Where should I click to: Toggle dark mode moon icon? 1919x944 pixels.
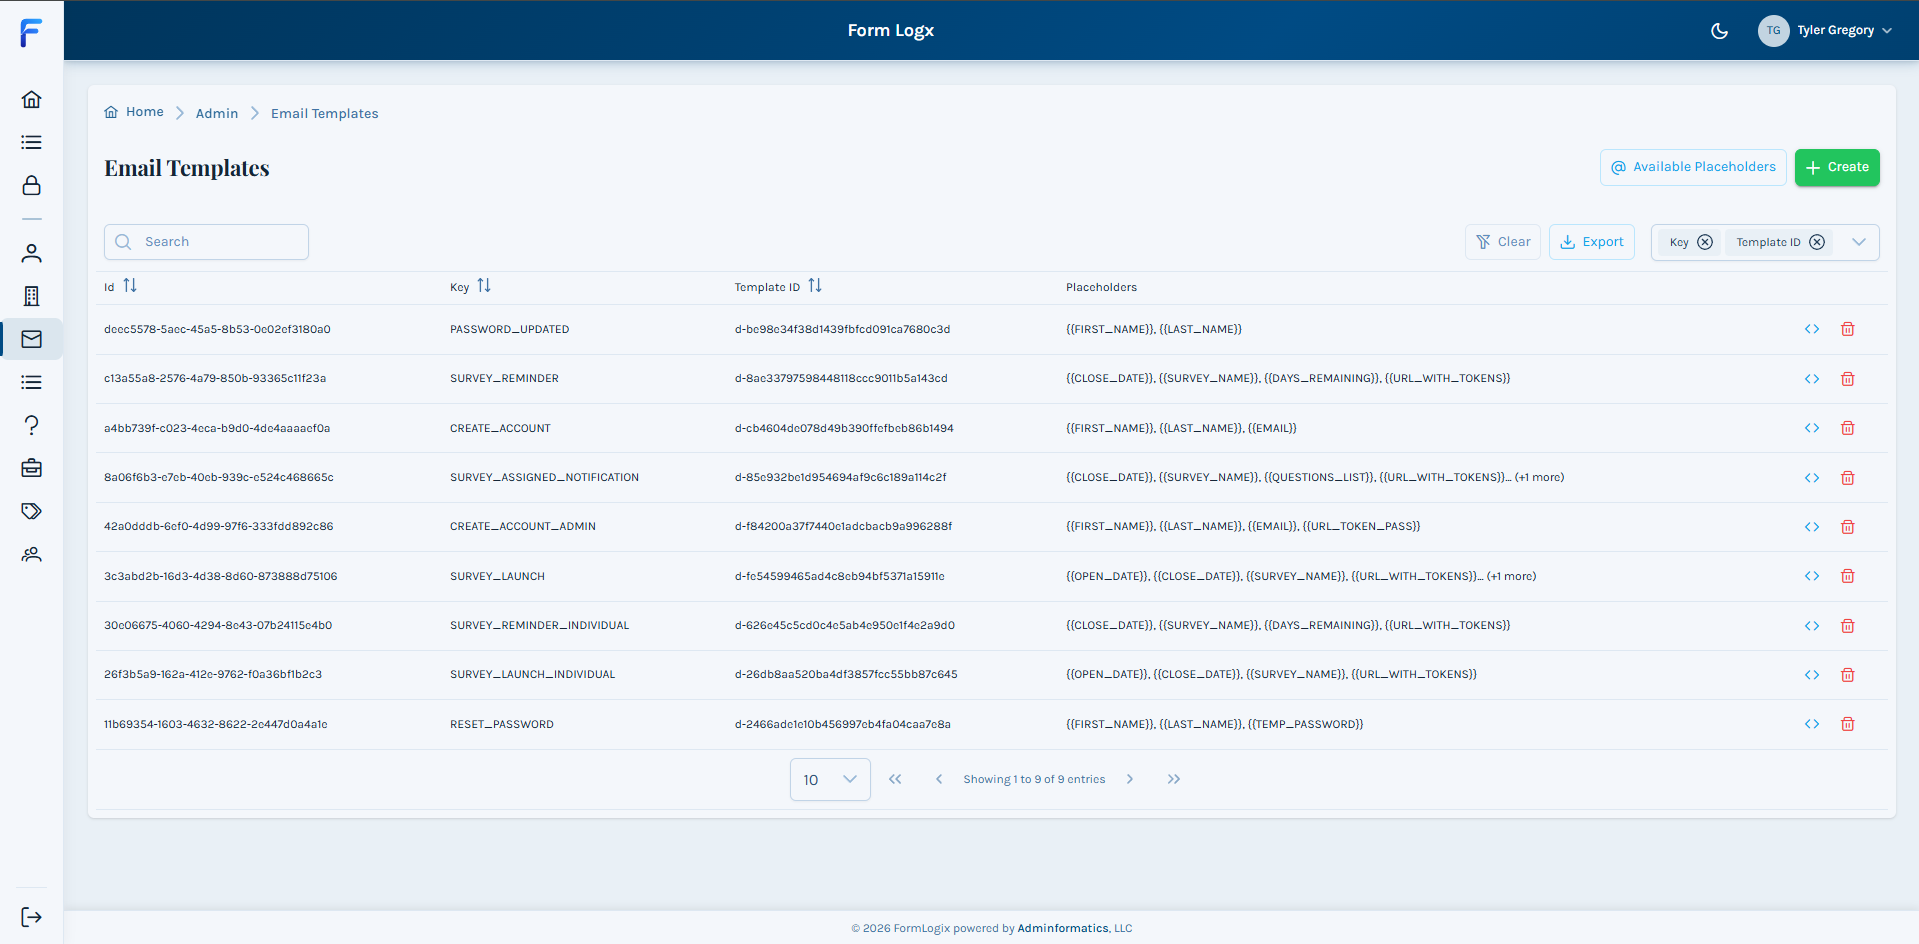1719,31
